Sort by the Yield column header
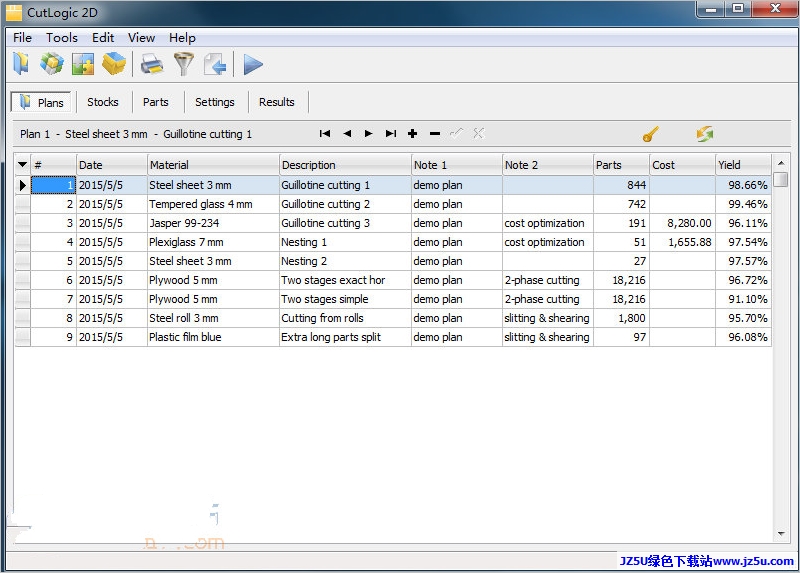 tap(743, 165)
